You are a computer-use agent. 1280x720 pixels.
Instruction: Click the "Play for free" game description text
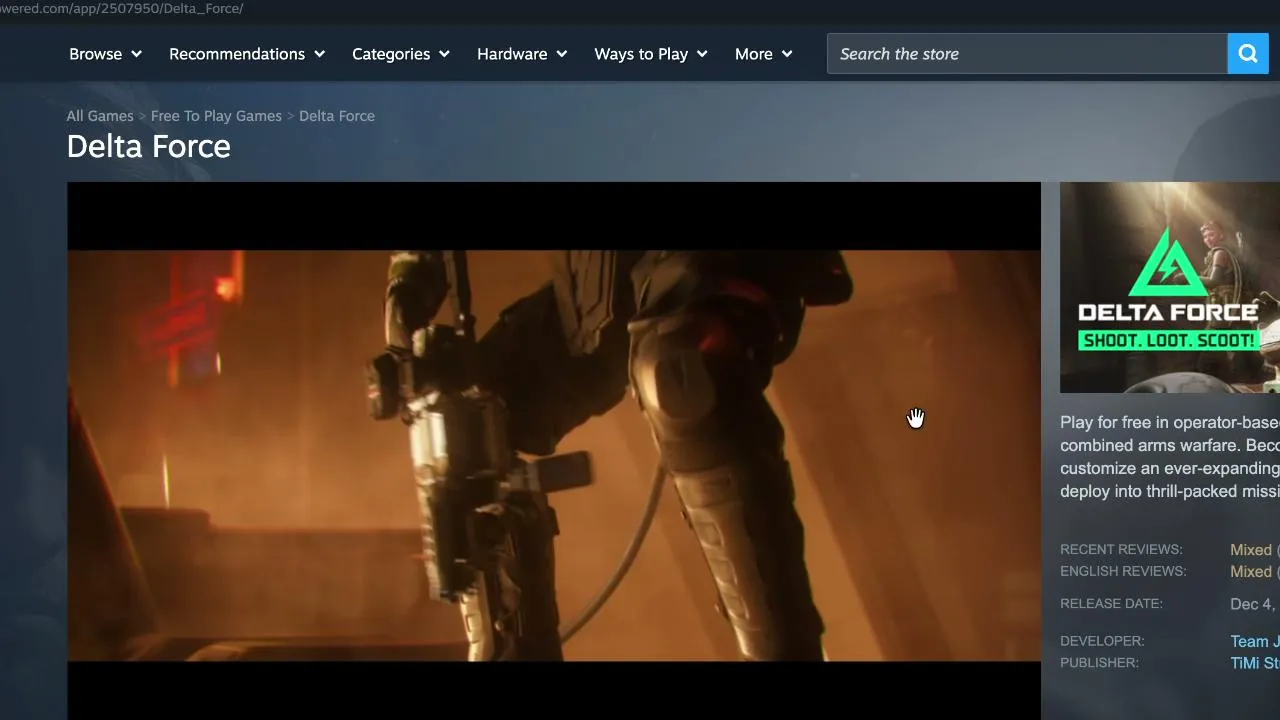[1170, 457]
